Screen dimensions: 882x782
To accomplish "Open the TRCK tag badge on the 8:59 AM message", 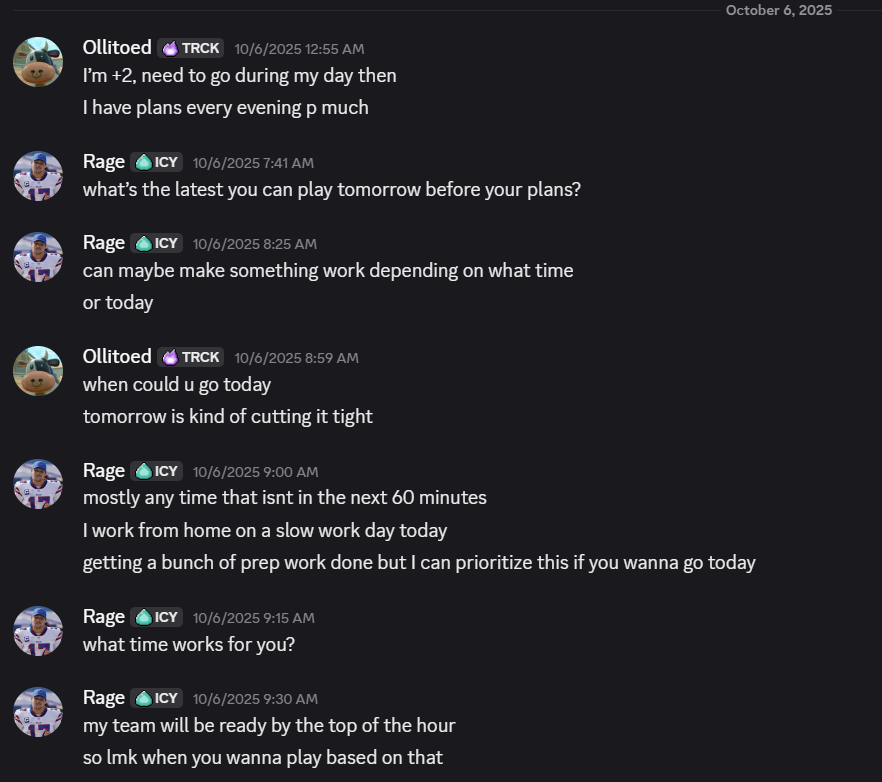I will coord(191,357).
